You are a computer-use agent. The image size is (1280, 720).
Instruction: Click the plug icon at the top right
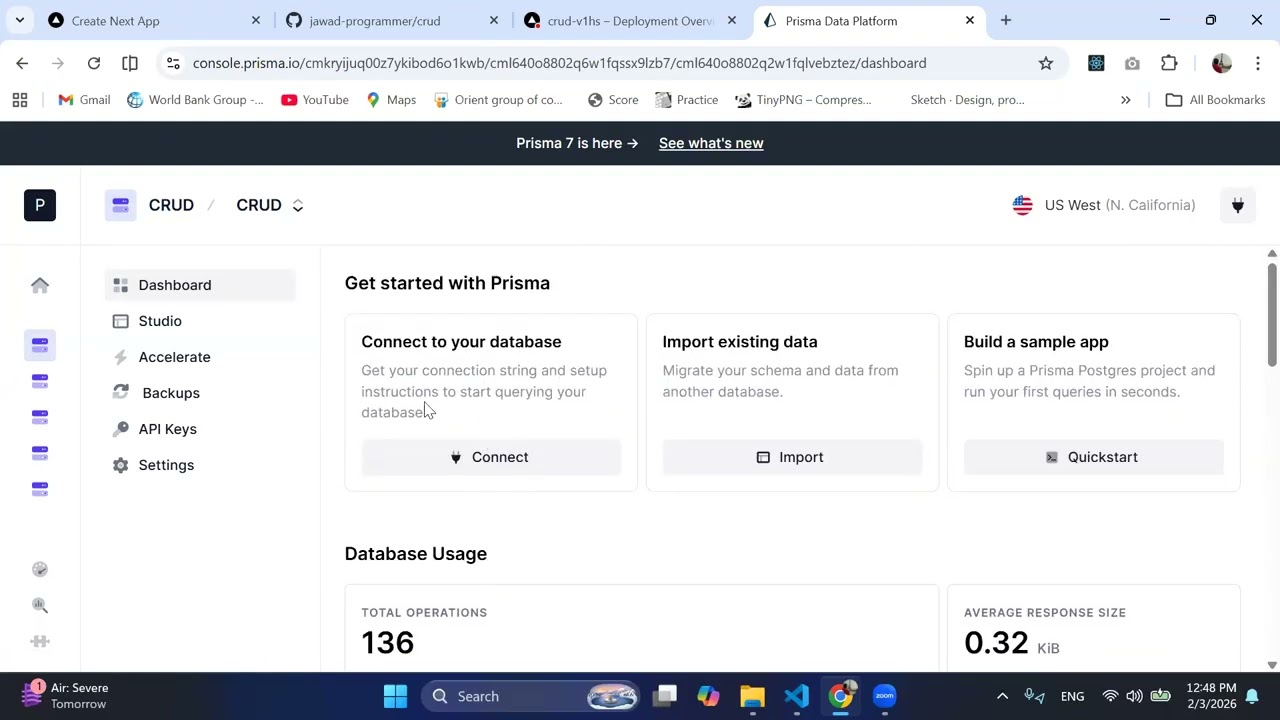[x=1238, y=205]
